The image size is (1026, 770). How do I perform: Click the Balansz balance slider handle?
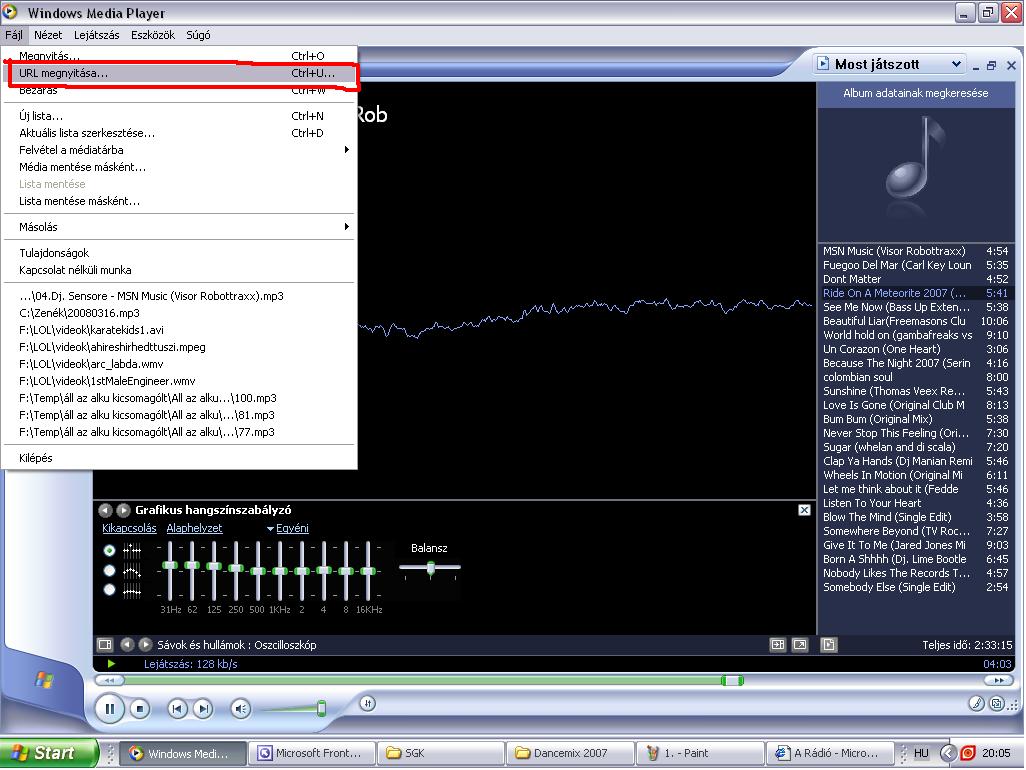click(x=431, y=568)
